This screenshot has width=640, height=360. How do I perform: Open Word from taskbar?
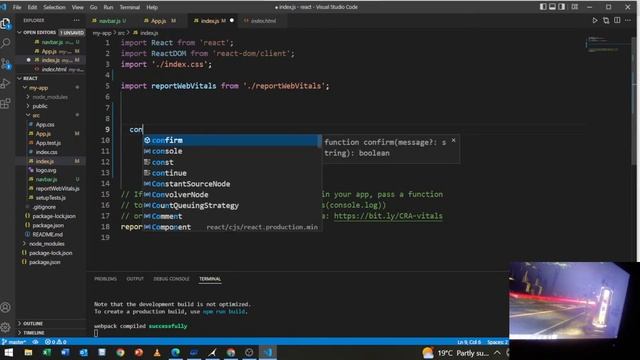point(65,353)
